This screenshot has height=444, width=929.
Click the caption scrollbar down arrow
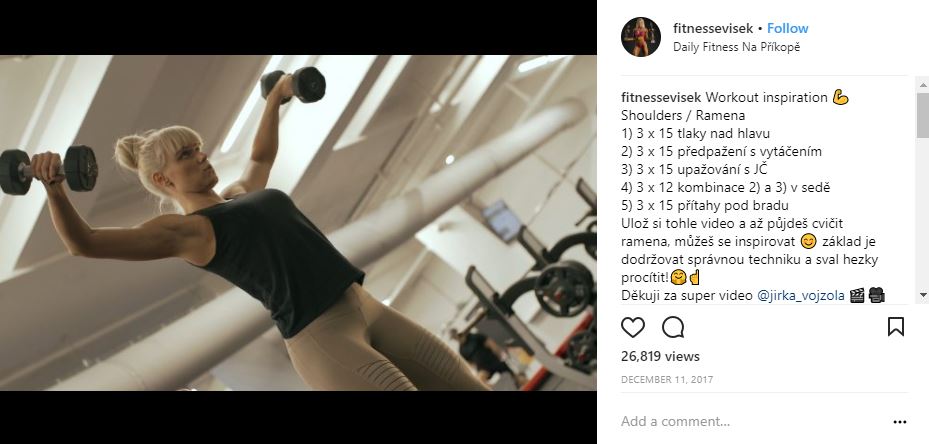tap(922, 295)
